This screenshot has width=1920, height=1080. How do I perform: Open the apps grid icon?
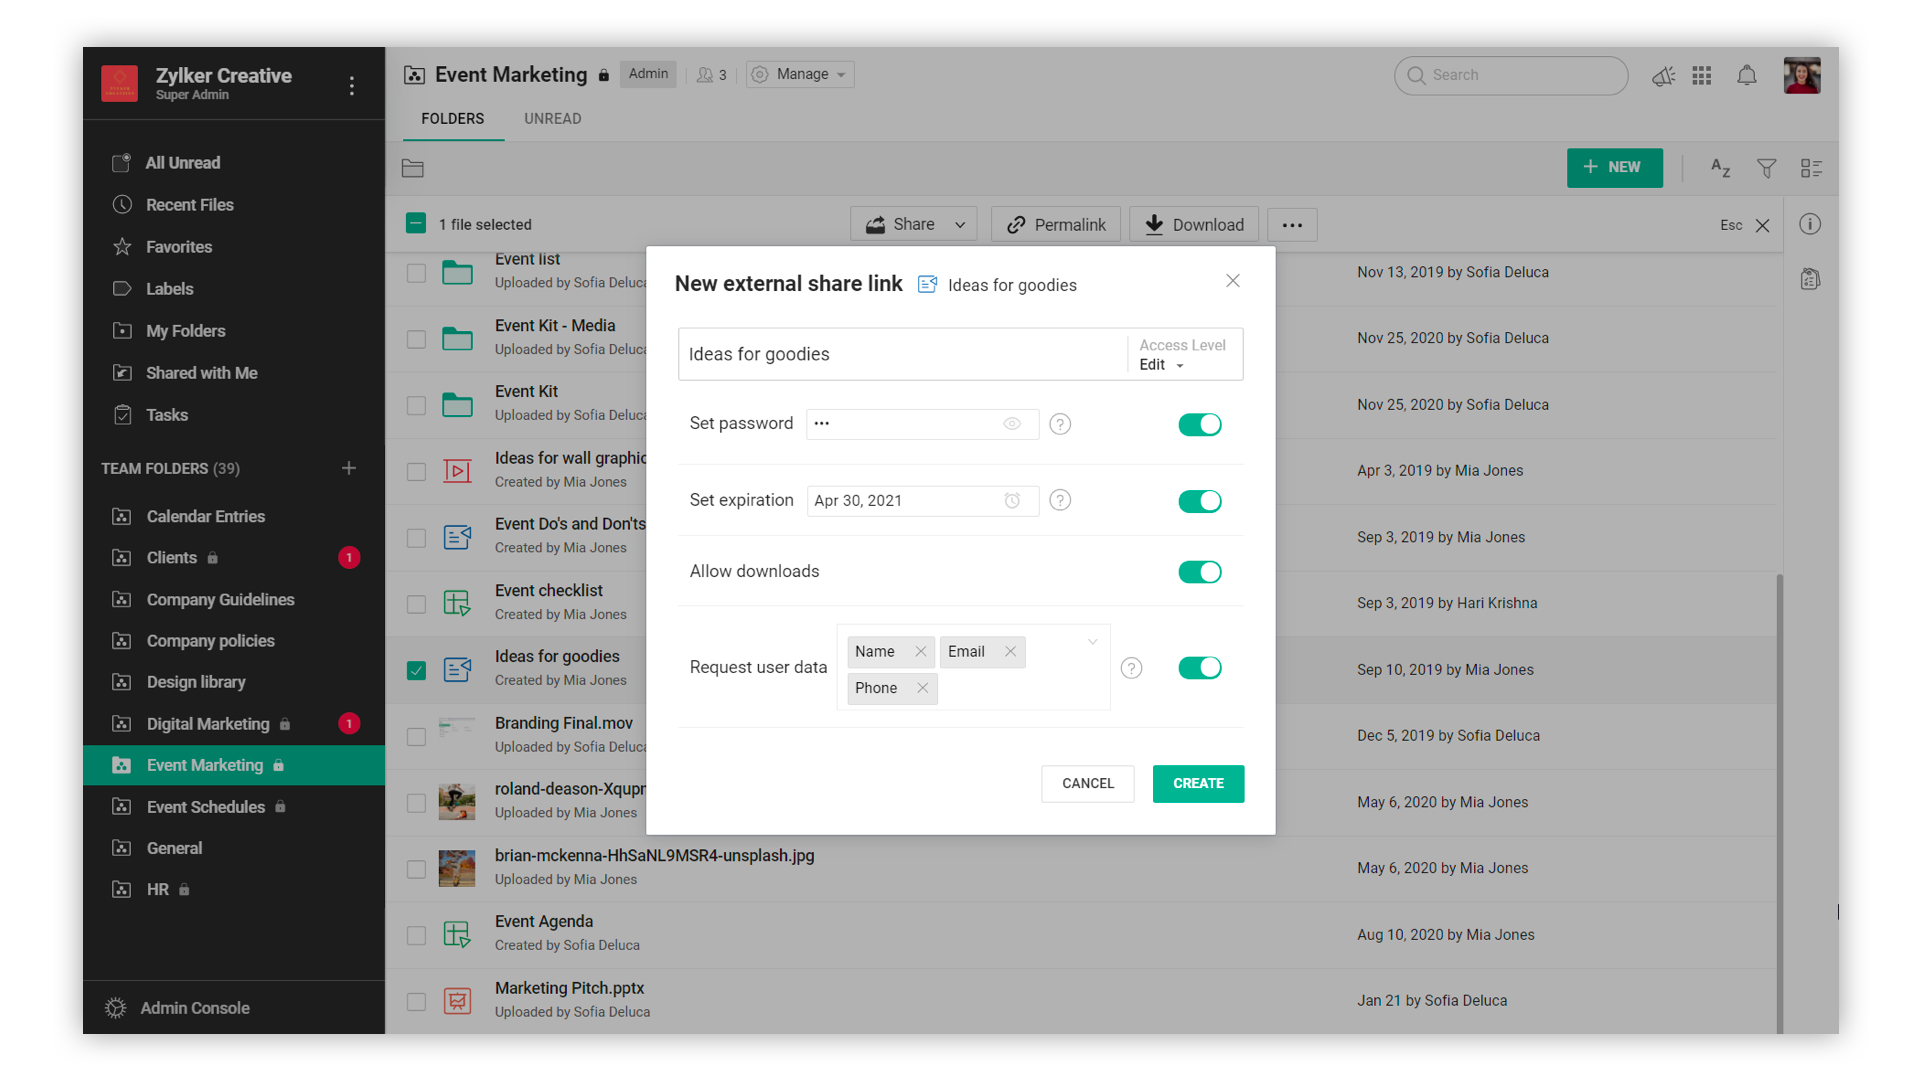pyautogui.click(x=1701, y=75)
